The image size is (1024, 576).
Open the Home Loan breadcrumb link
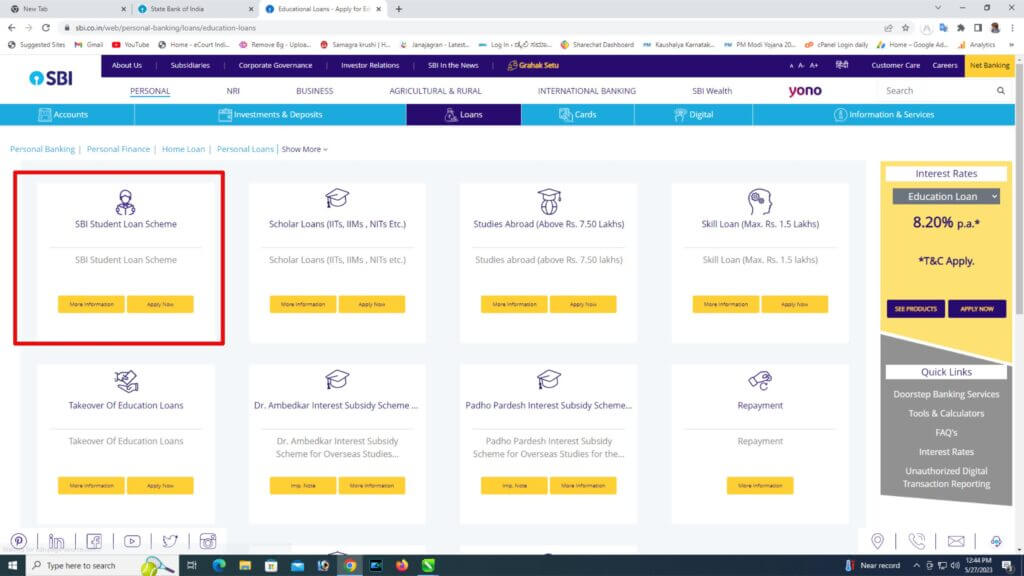[x=183, y=150]
